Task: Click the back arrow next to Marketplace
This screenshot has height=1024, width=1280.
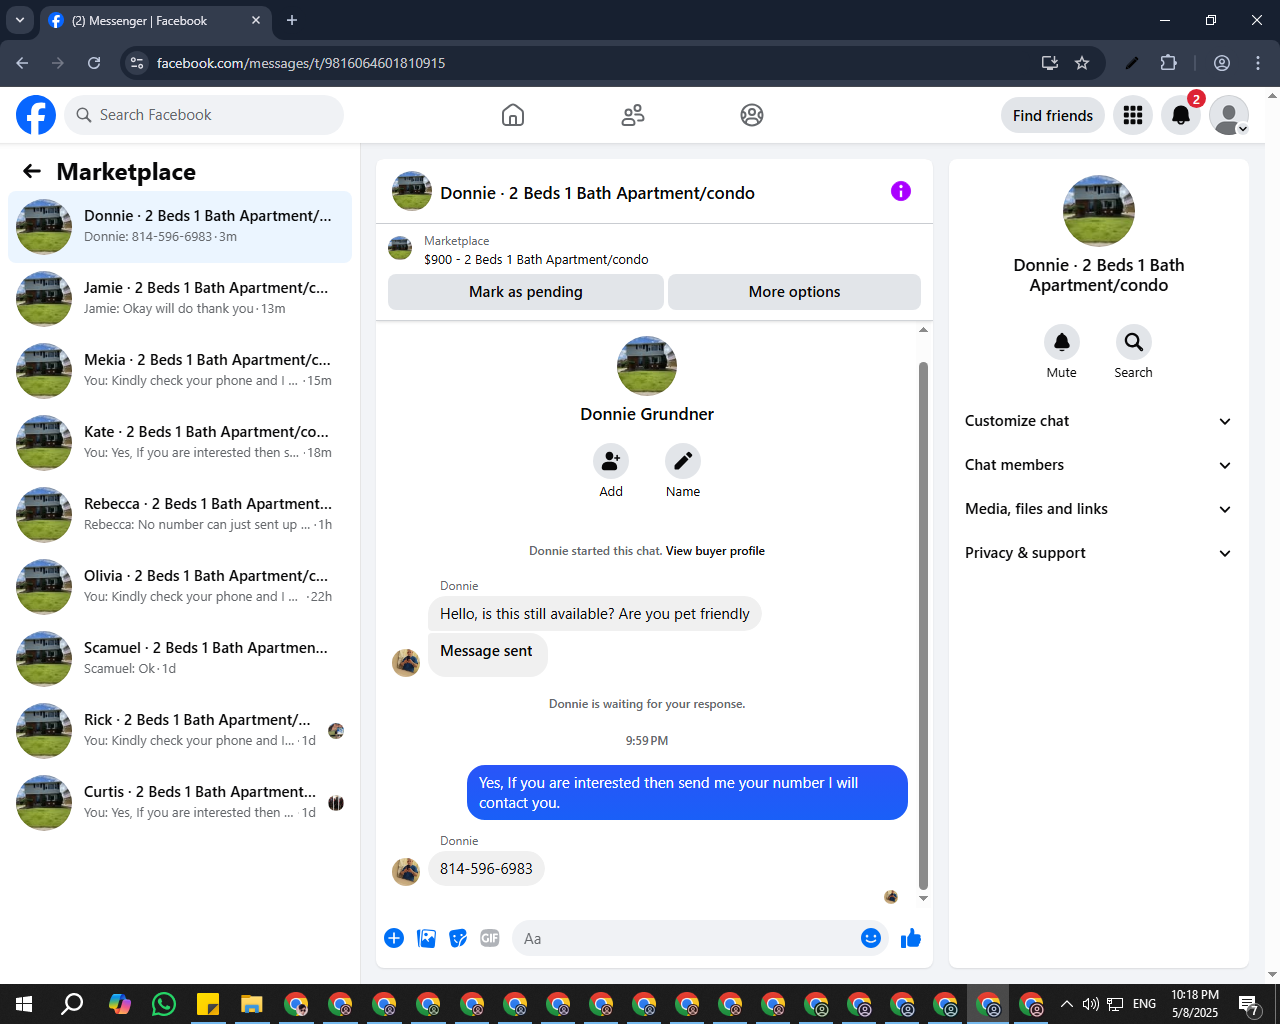Action: click(x=32, y=171)
